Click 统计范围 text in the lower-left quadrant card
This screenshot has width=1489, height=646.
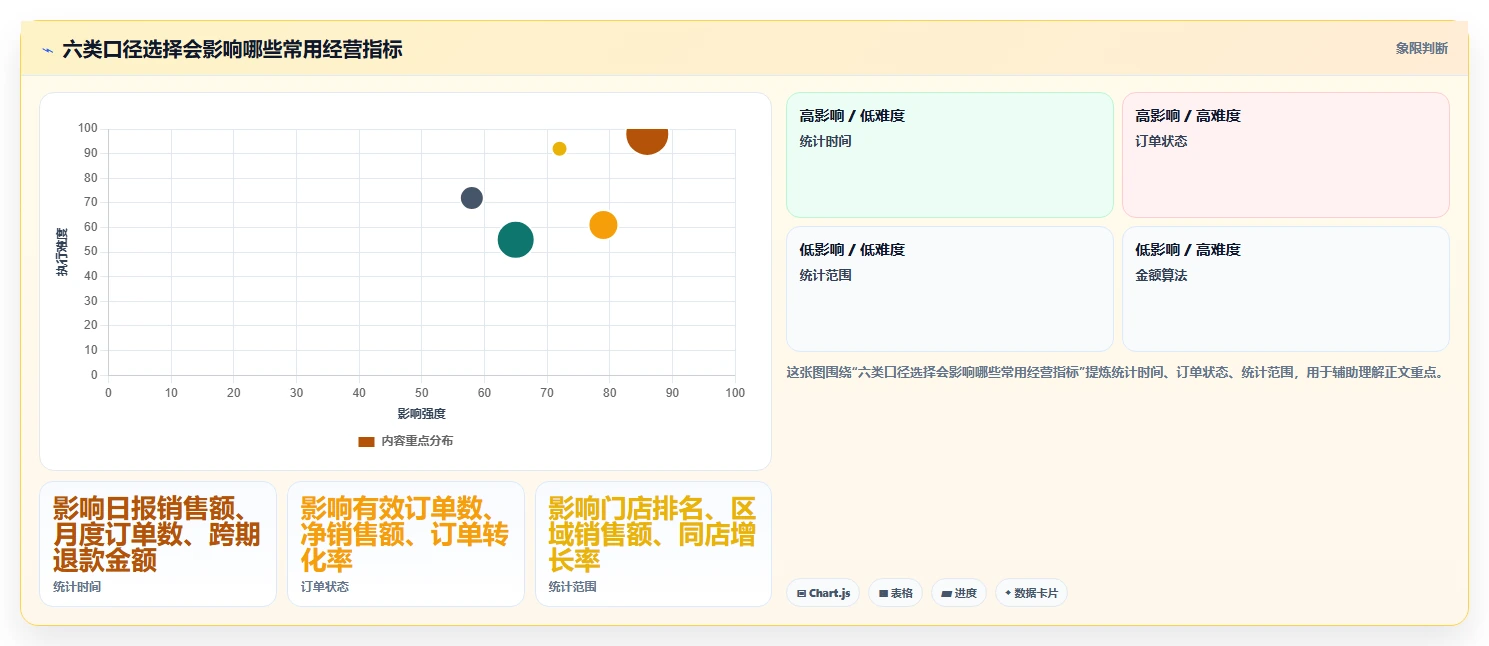click(x=825, y=275)
